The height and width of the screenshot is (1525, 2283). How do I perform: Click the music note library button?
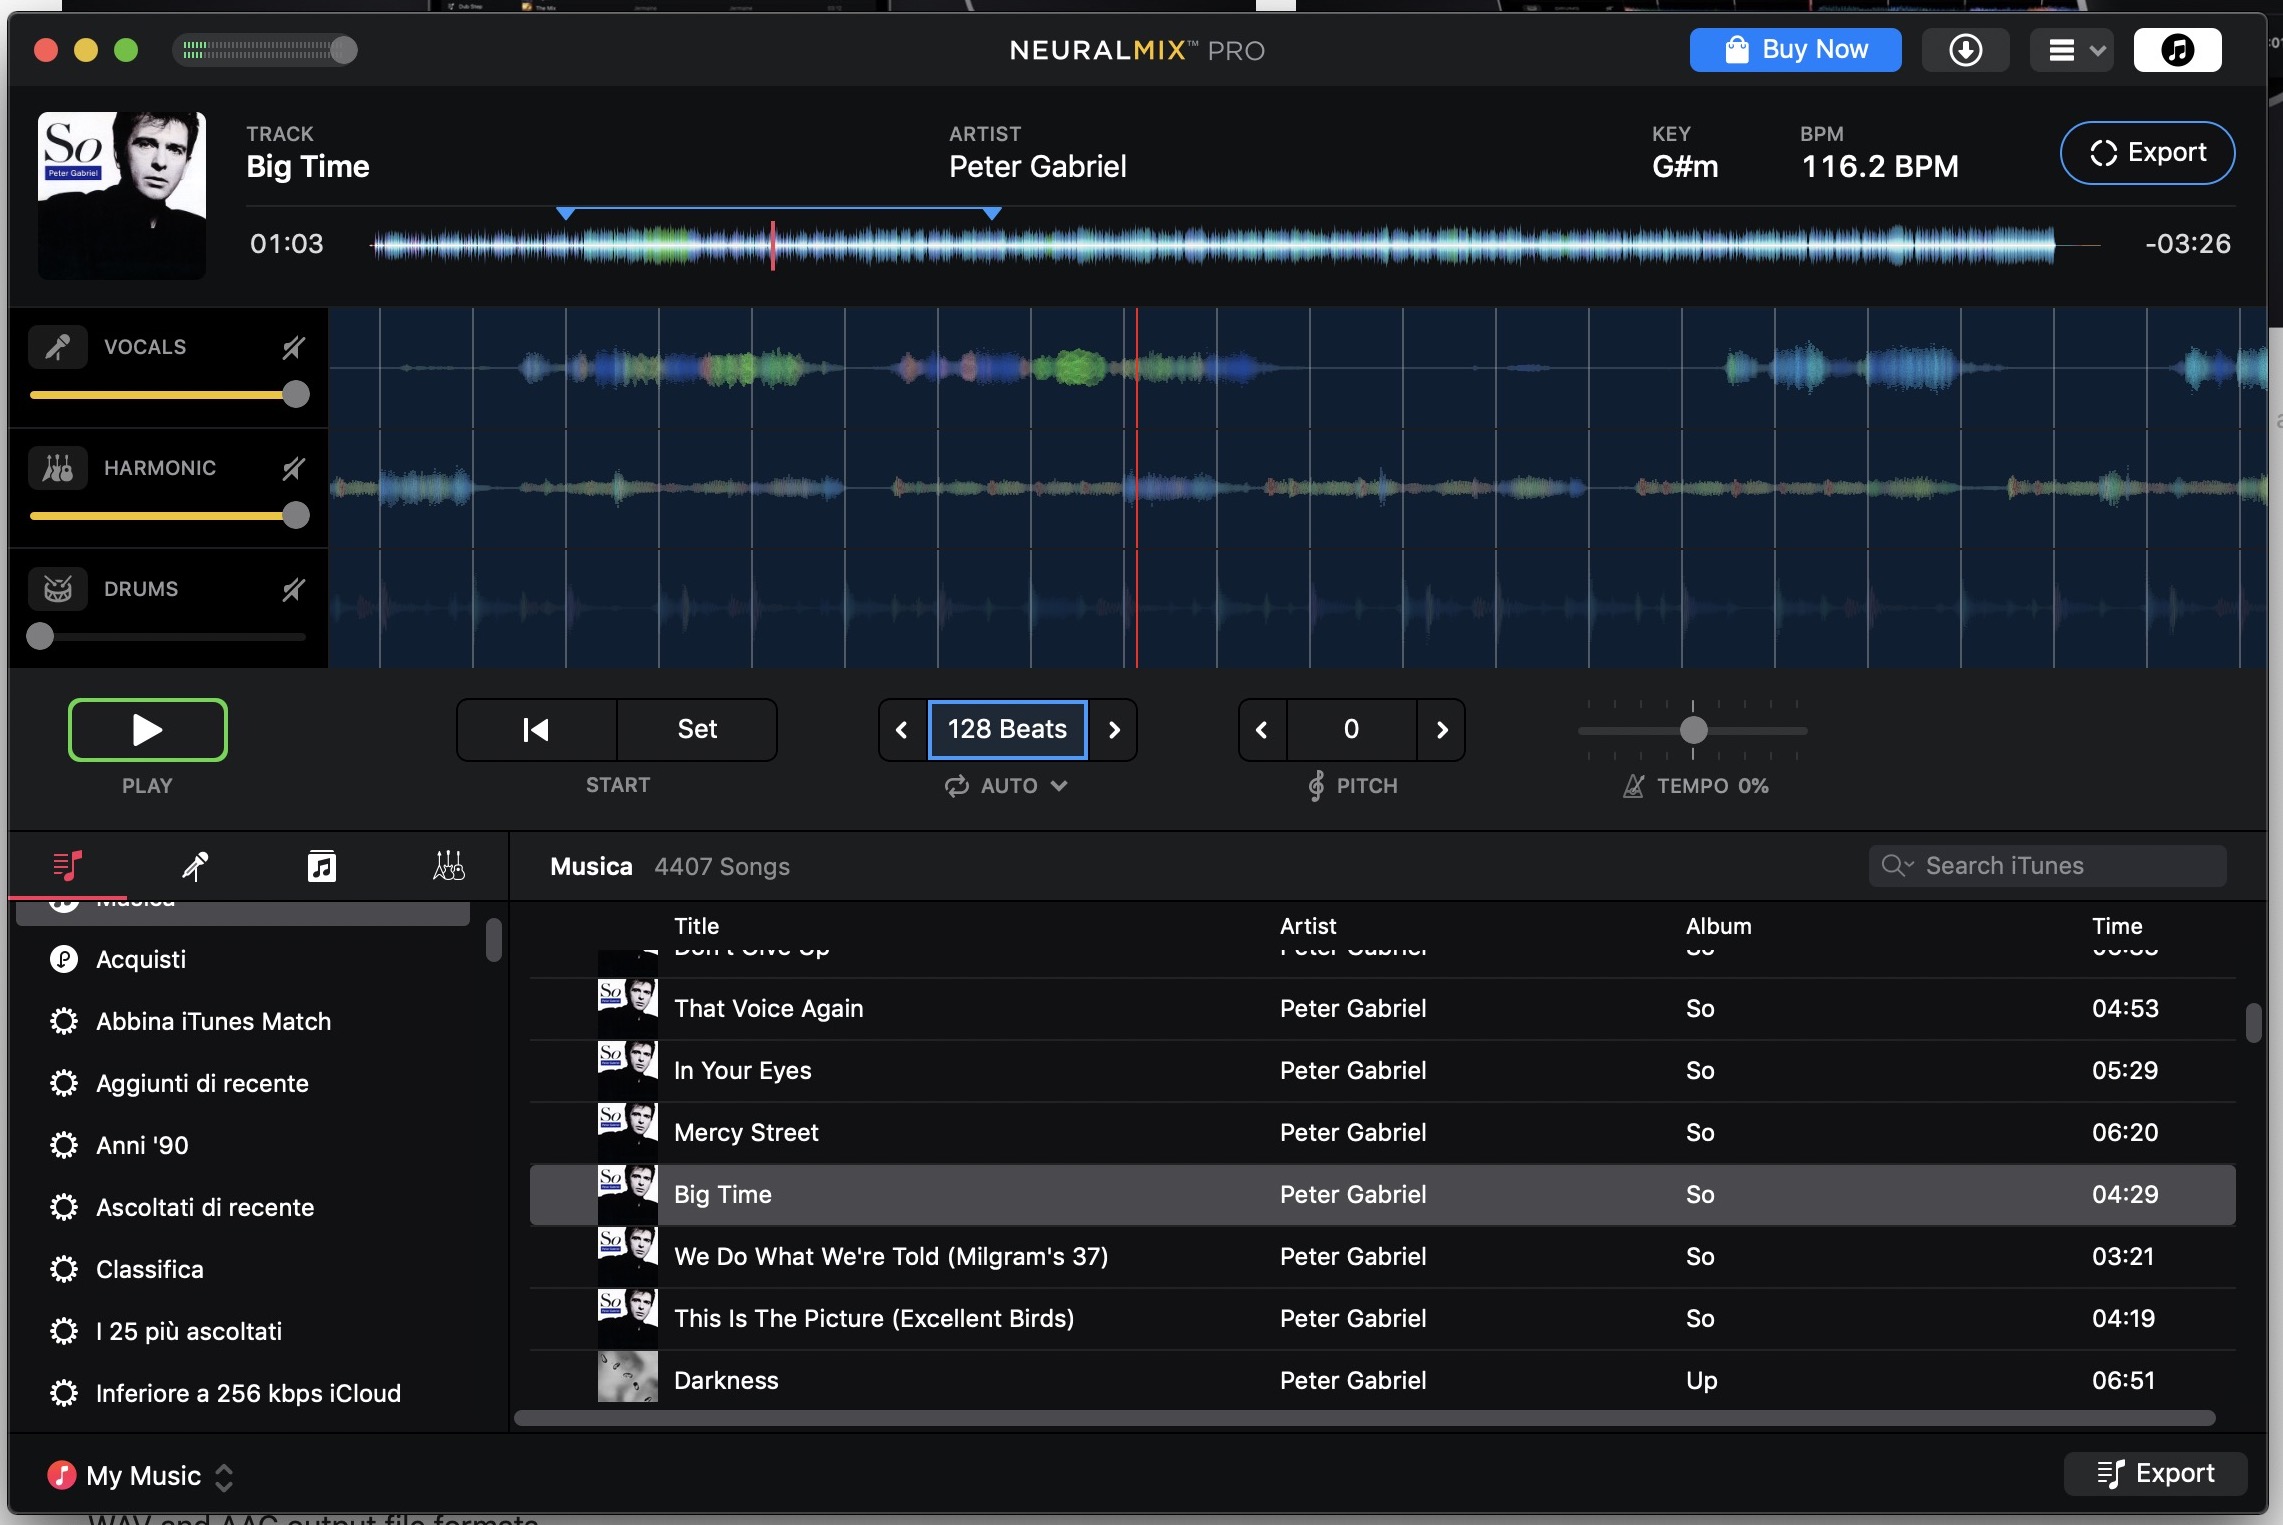pyautogui.click(x=2177, y=50)
